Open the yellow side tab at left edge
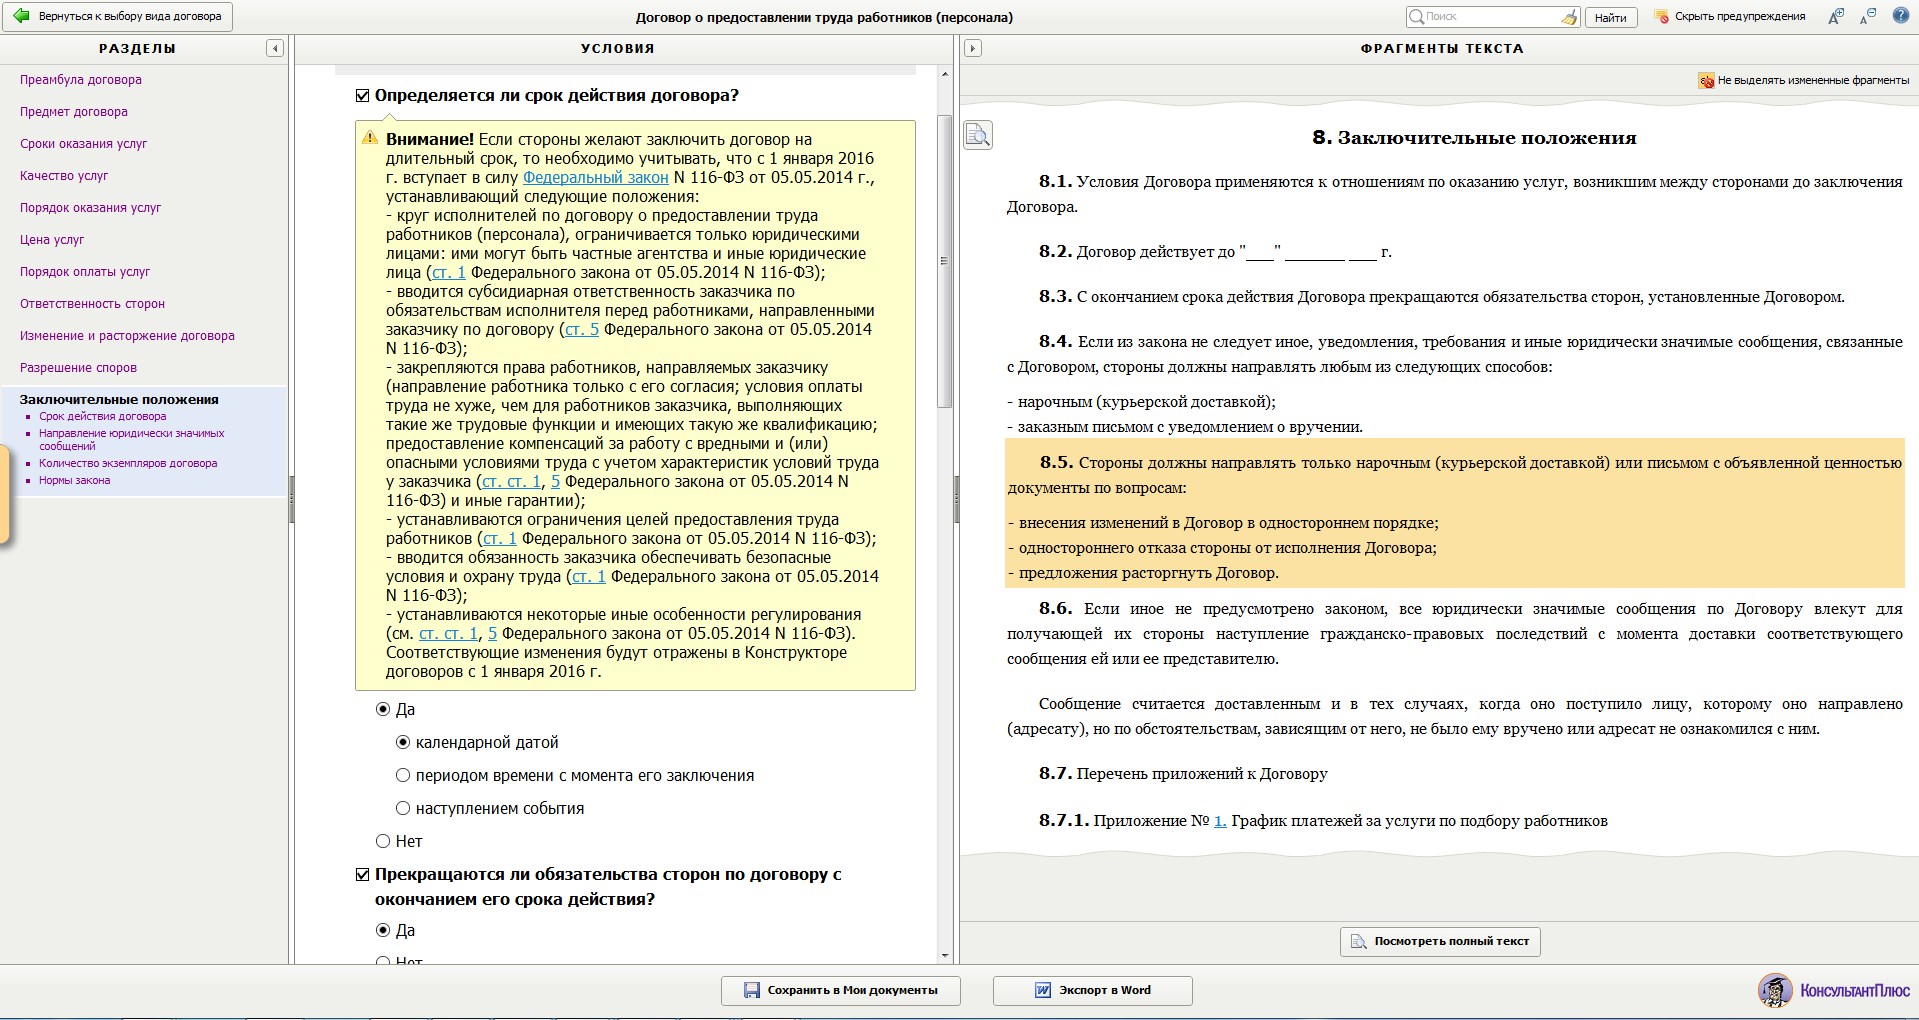The width and height of the screenshot is (1919, 1020). [x=4, y=495]
